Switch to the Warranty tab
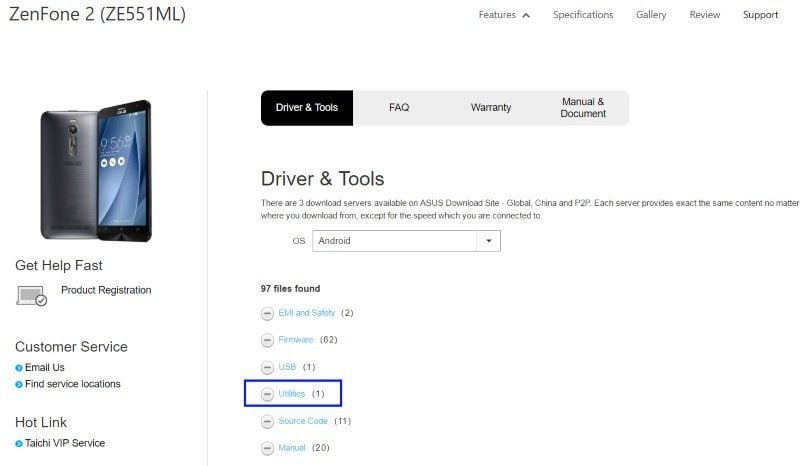This screenshot has width=800, height=466. 491,108
